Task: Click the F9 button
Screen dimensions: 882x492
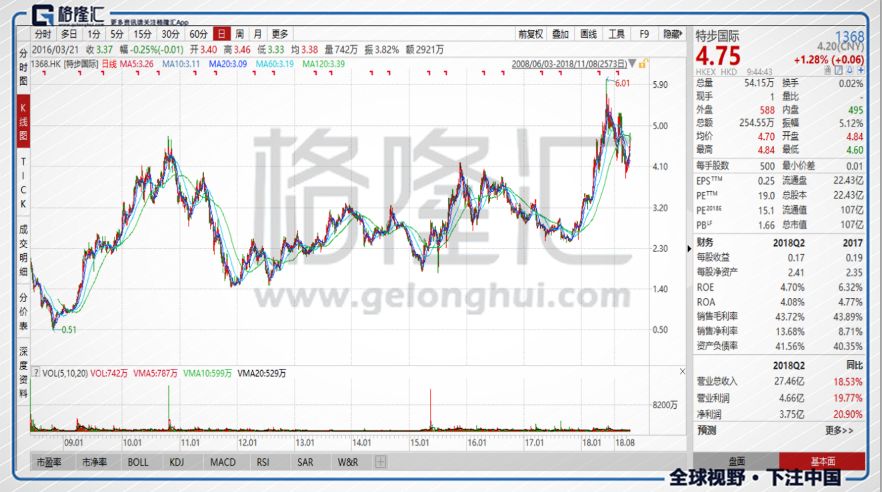Action: 644,34
